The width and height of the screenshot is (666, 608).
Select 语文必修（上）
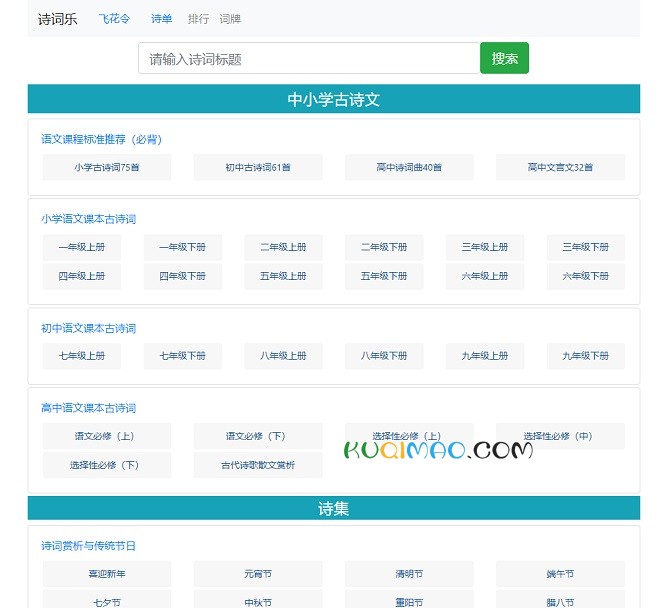tap(107, 436)
